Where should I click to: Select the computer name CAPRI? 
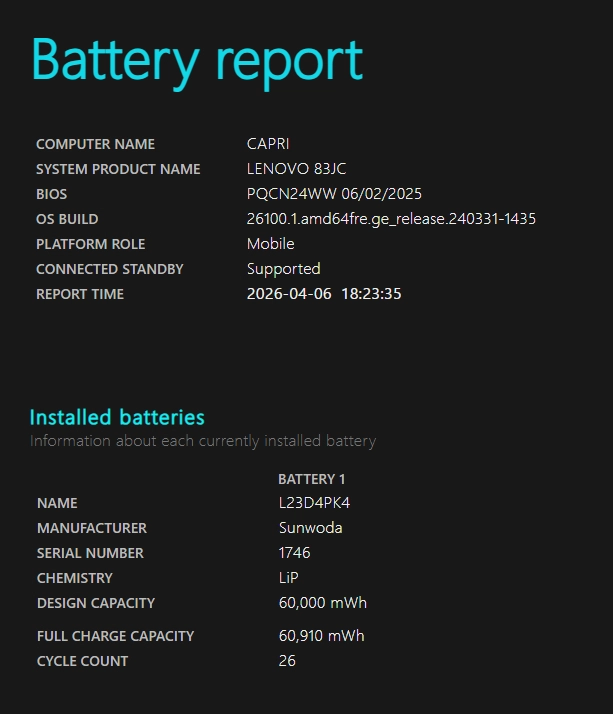pos(268,144)
